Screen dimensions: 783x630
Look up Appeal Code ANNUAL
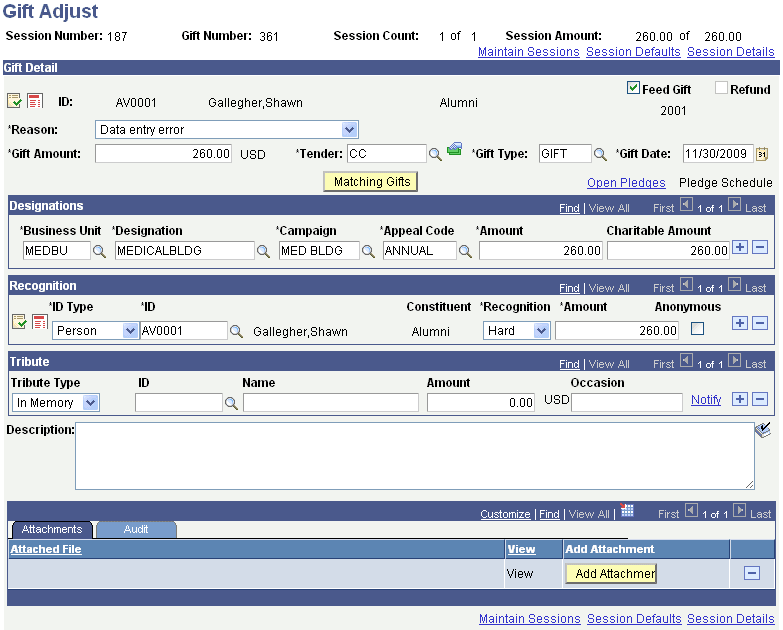point(465,251)
